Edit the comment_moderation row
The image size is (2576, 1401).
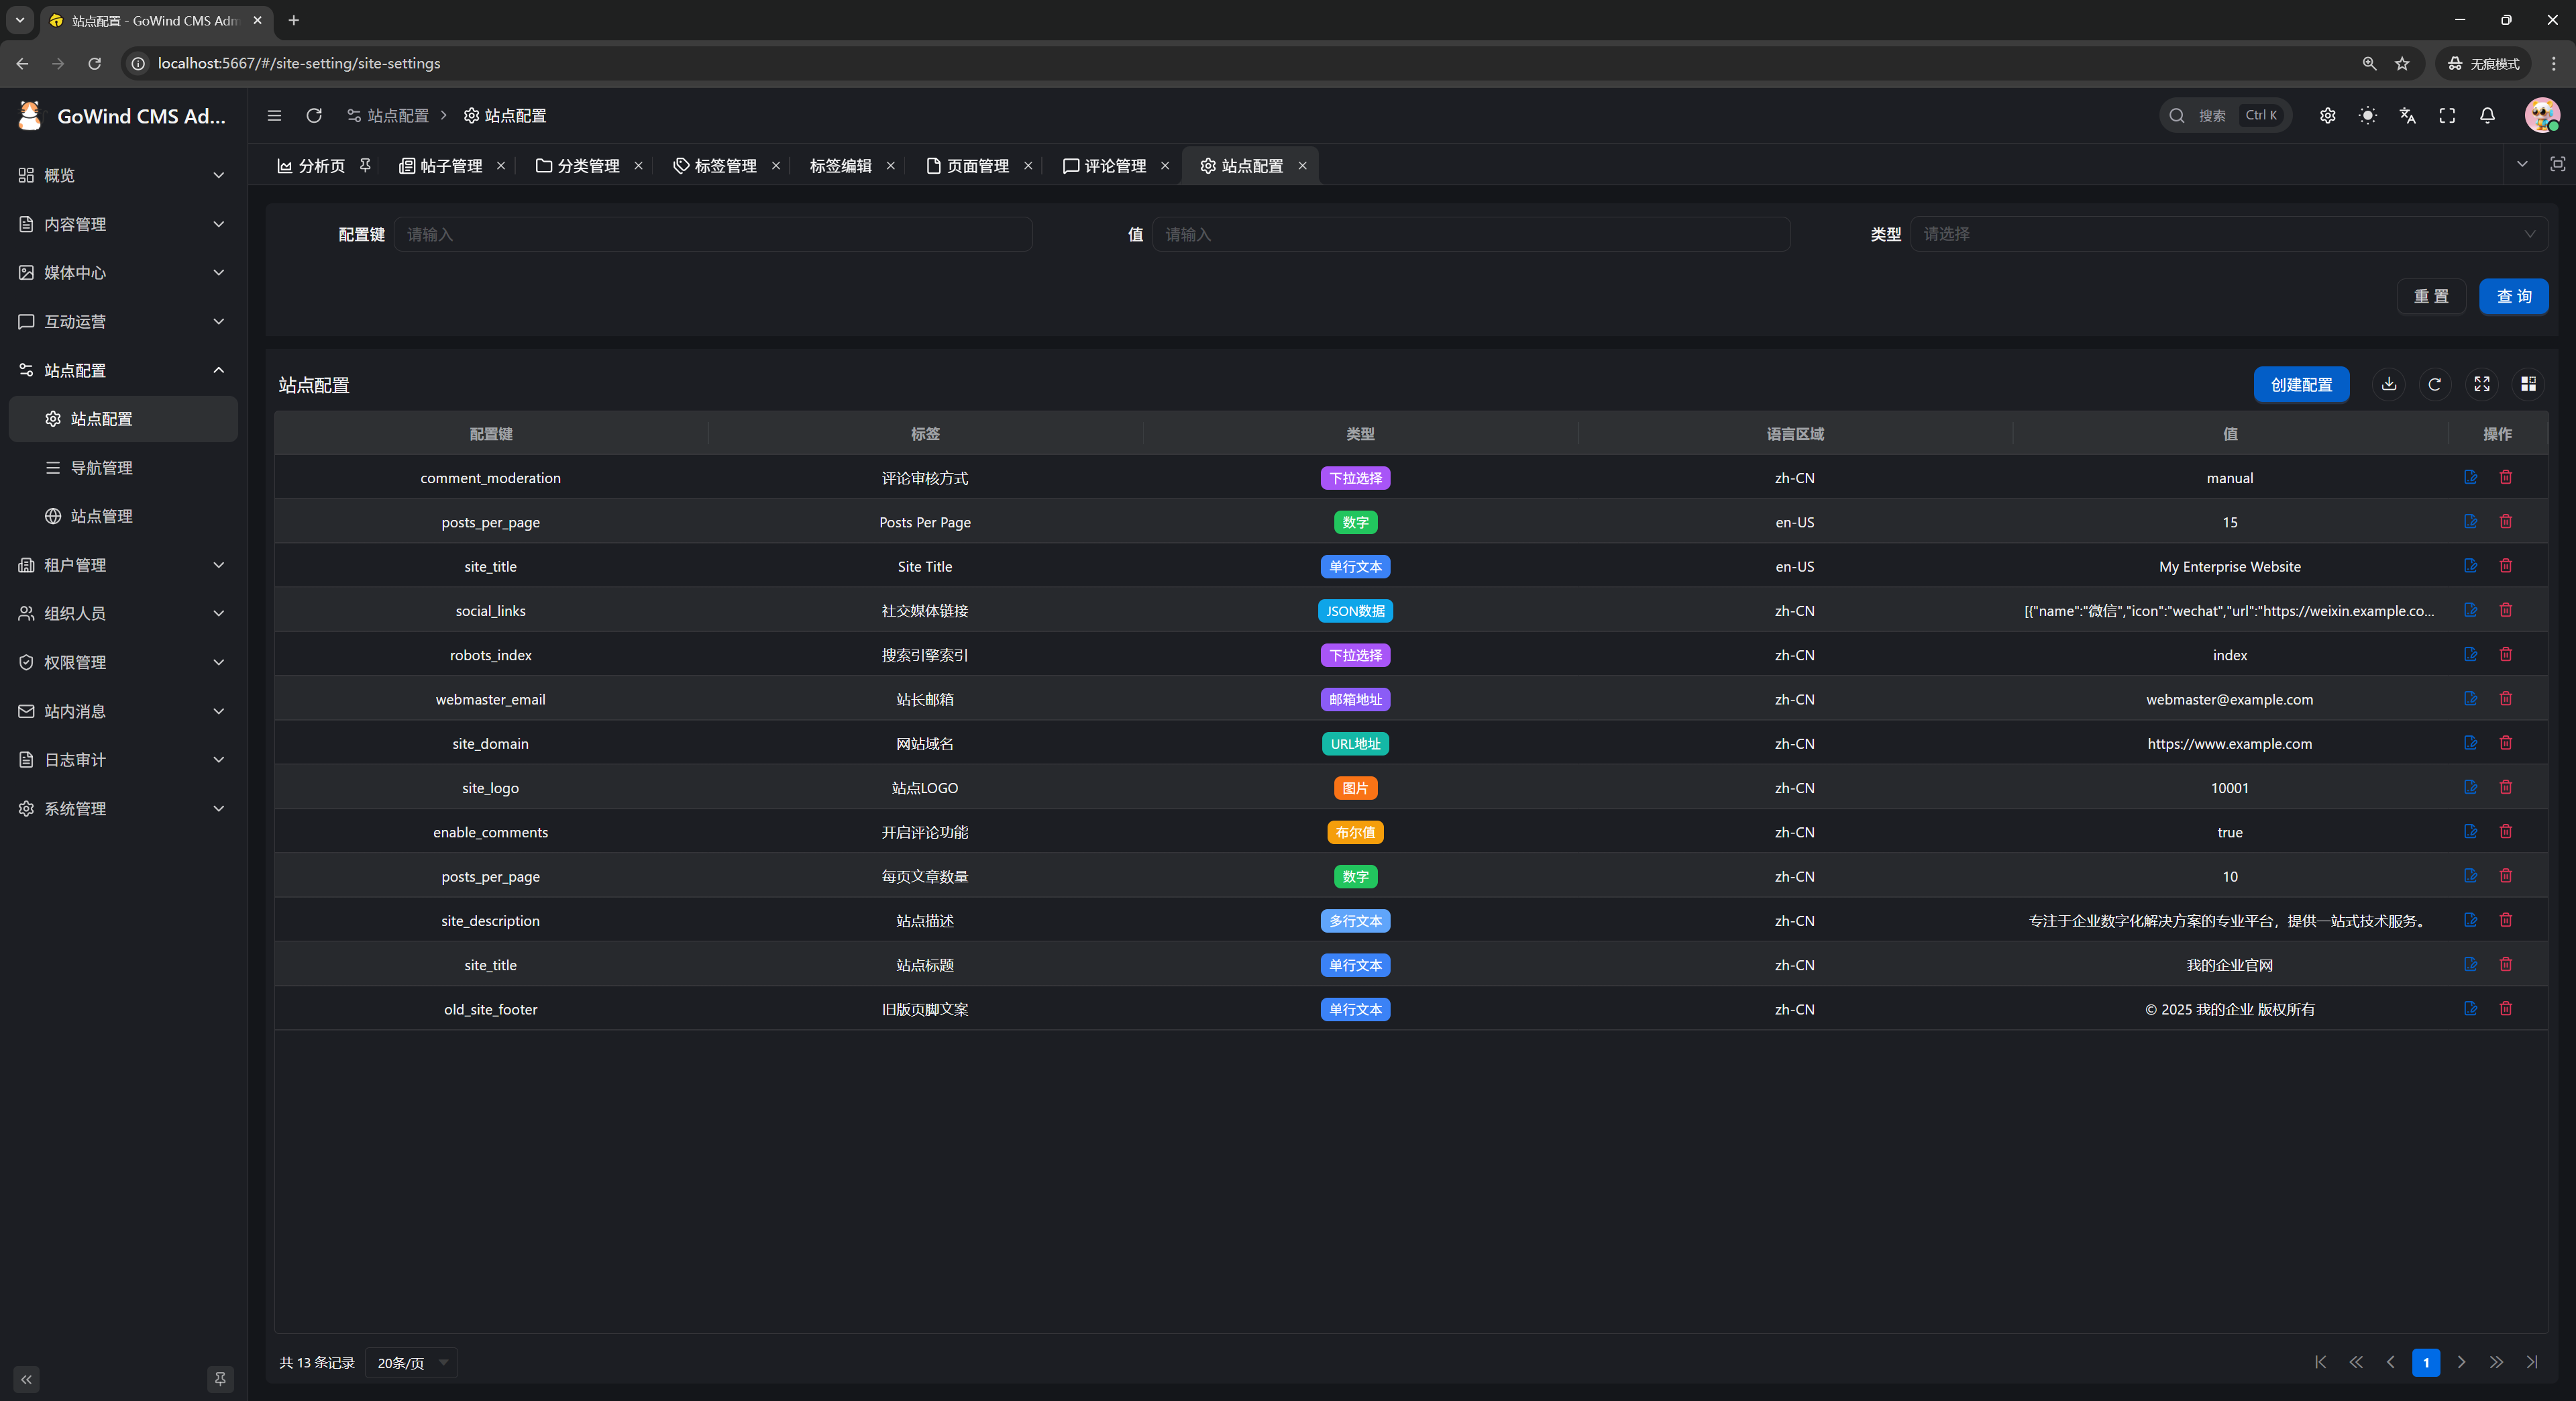2470,477
